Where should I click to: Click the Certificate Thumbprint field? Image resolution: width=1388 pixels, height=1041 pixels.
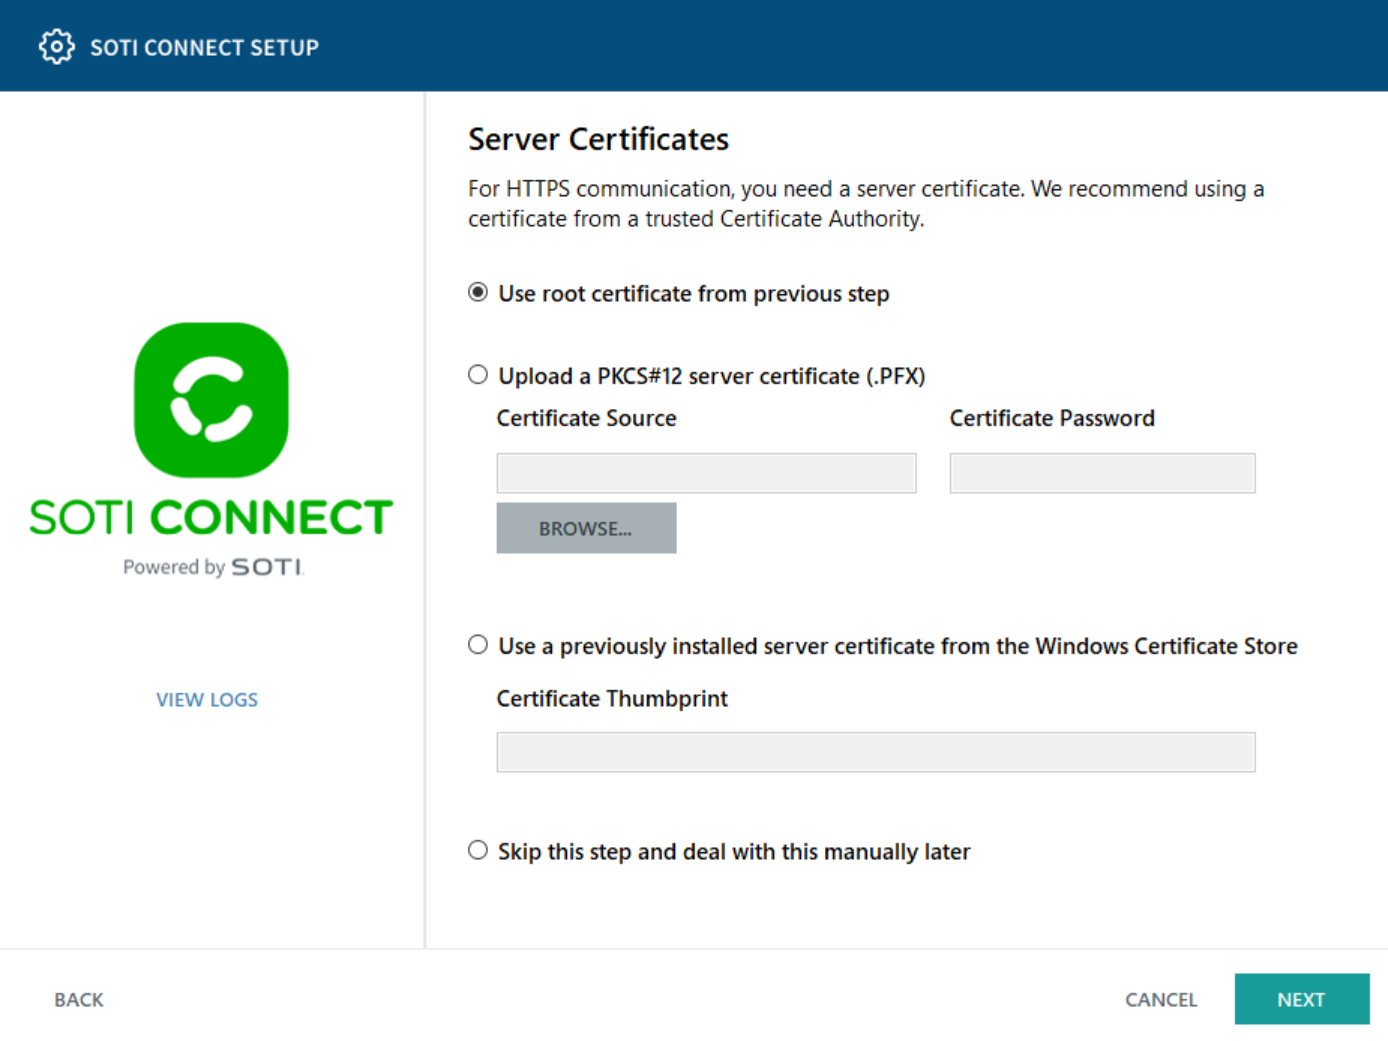tap(876, 752)
